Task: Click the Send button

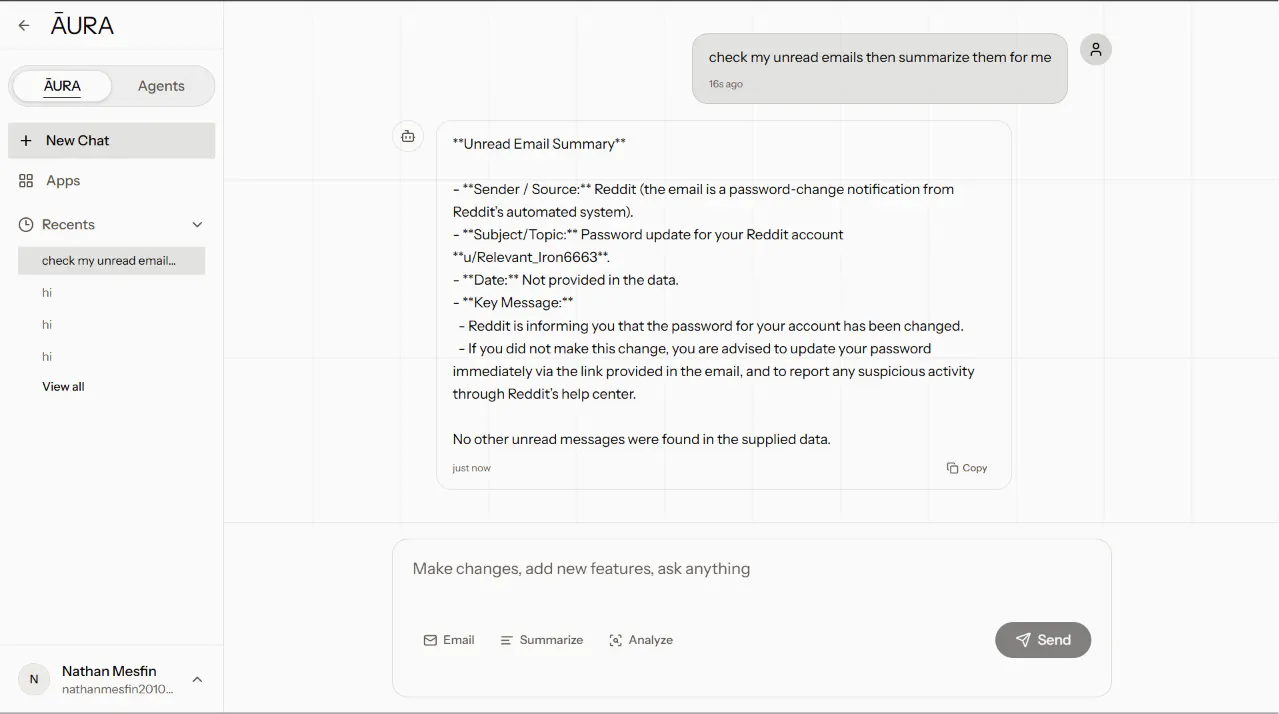Action: 1043,640
